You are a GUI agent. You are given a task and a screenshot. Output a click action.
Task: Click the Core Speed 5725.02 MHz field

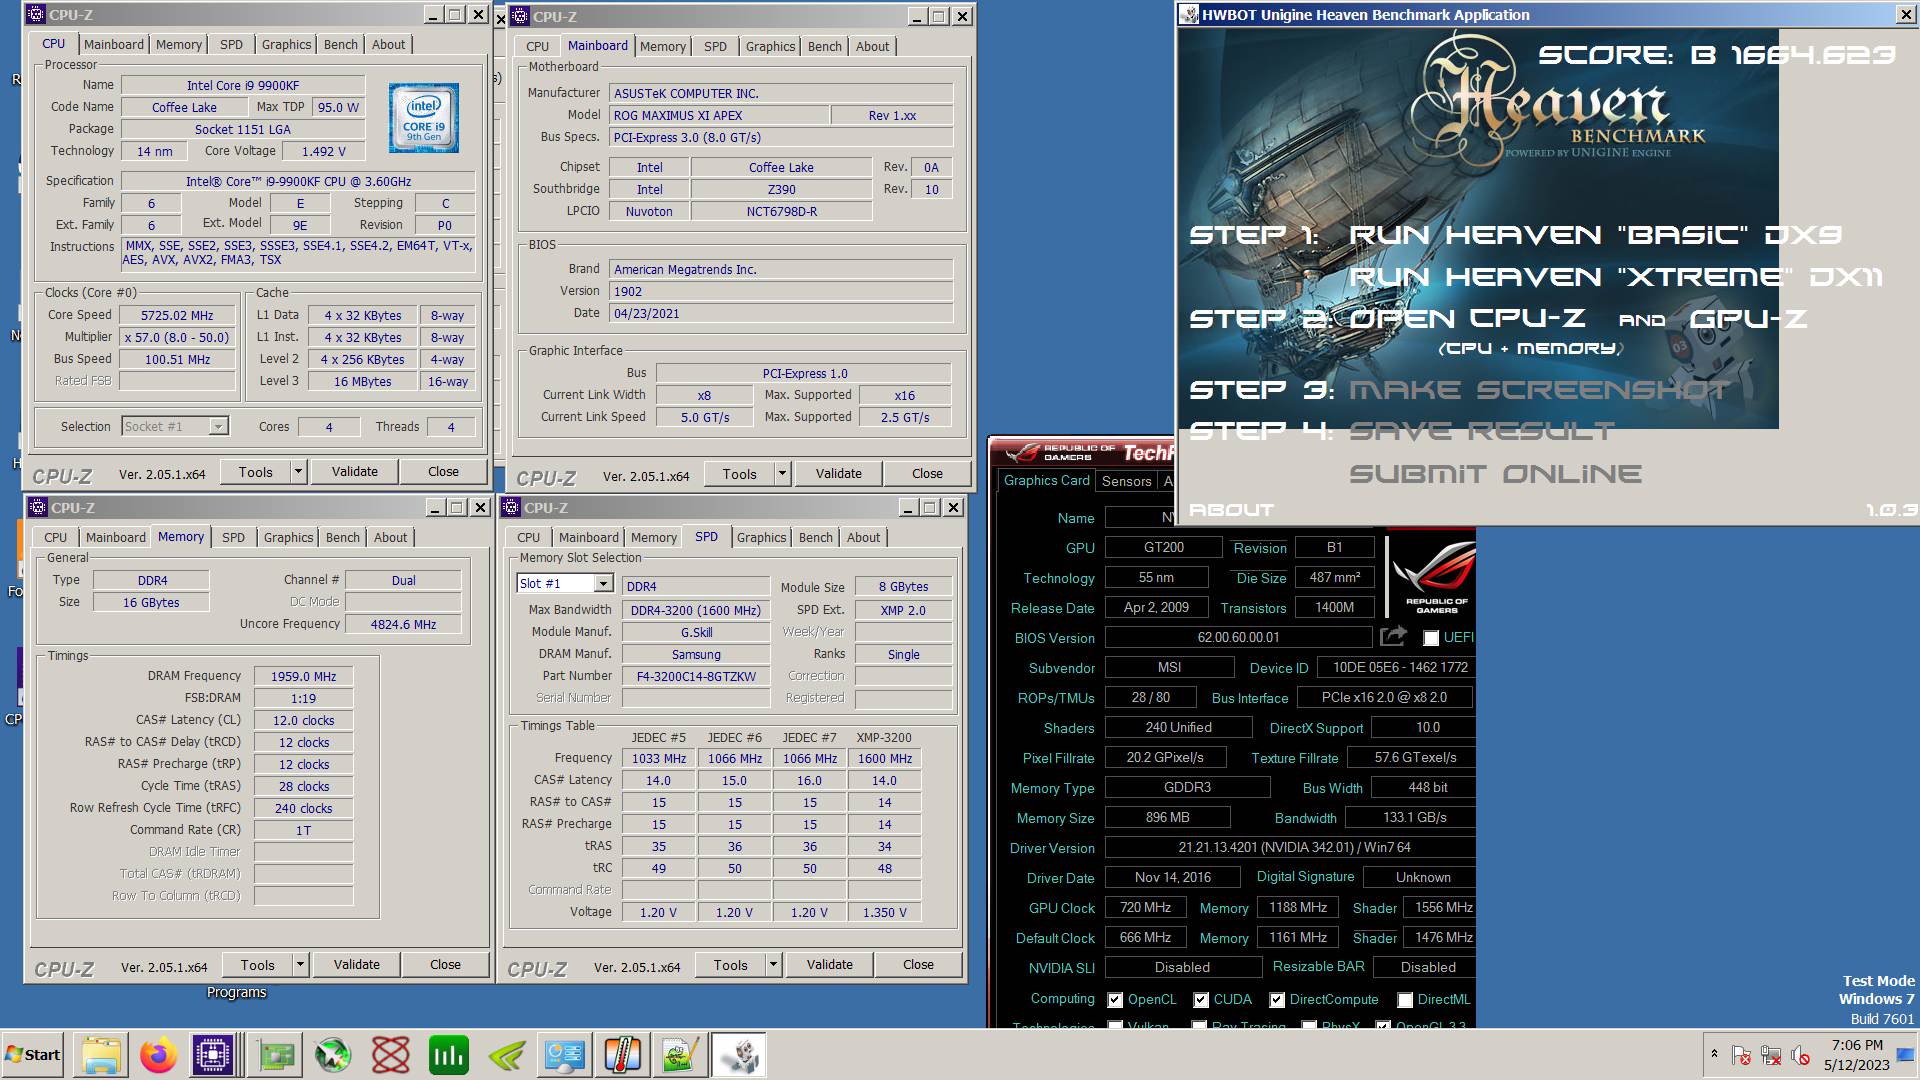177,315
